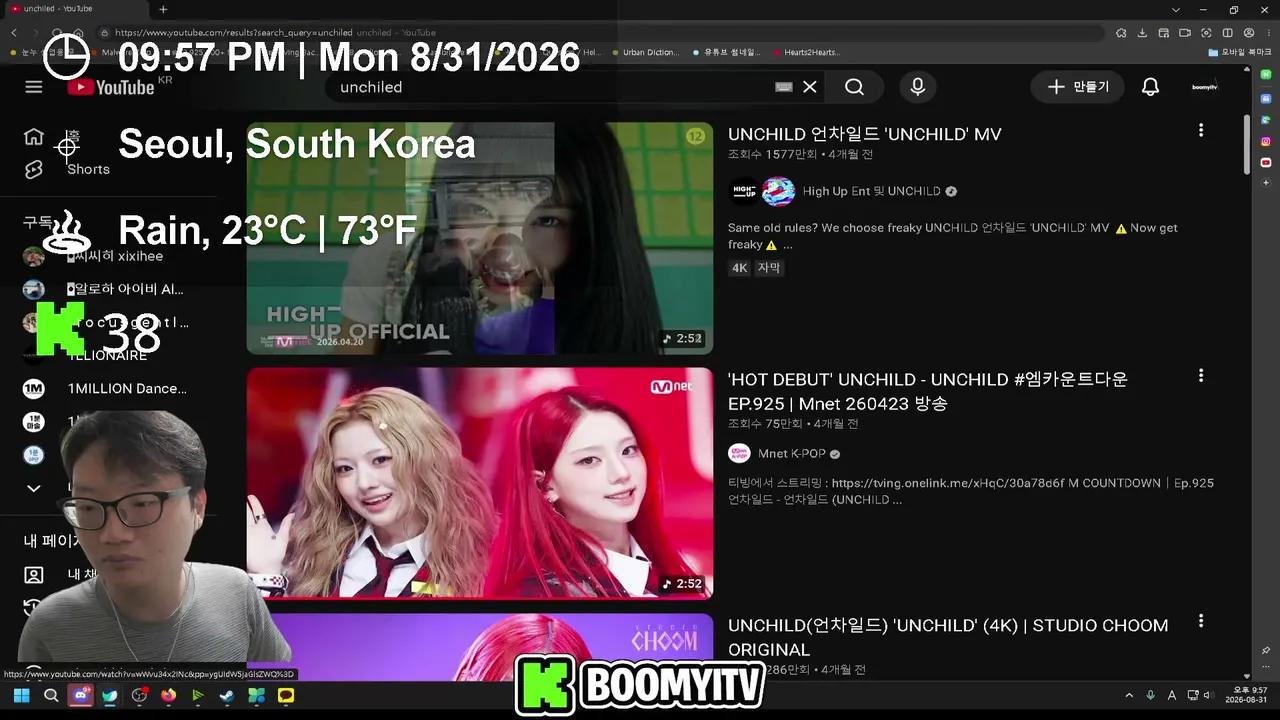Open the YouTube hamburger guide menu
Viewport: 1280px width, 720px height.
click(x=34, y=87)
